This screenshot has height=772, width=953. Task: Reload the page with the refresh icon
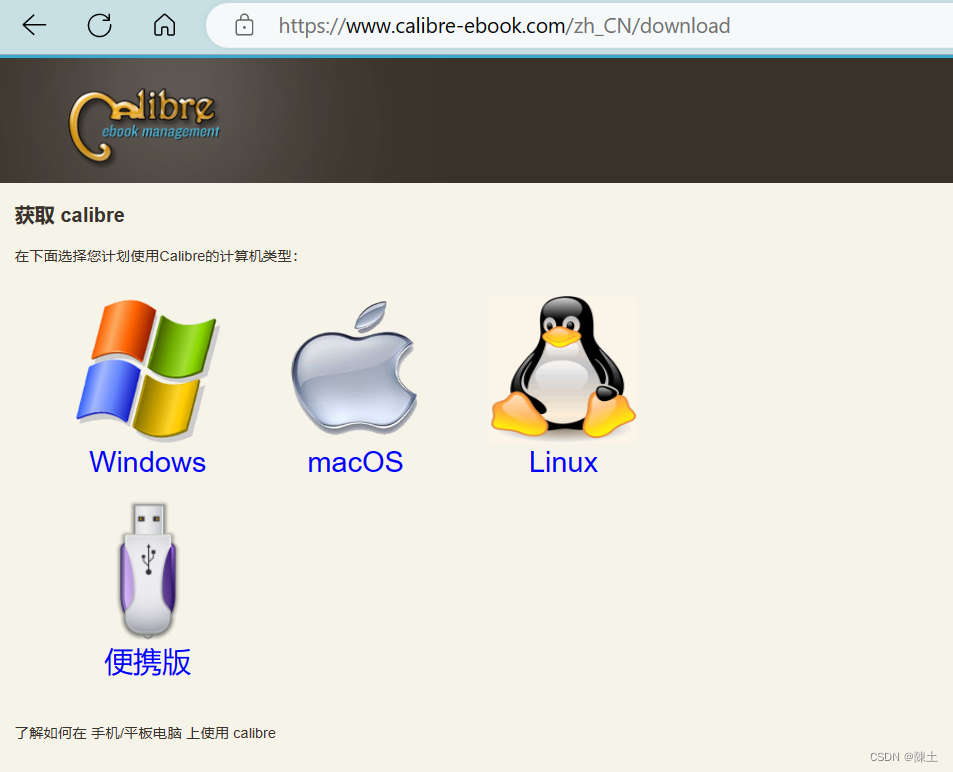[99, 26]
